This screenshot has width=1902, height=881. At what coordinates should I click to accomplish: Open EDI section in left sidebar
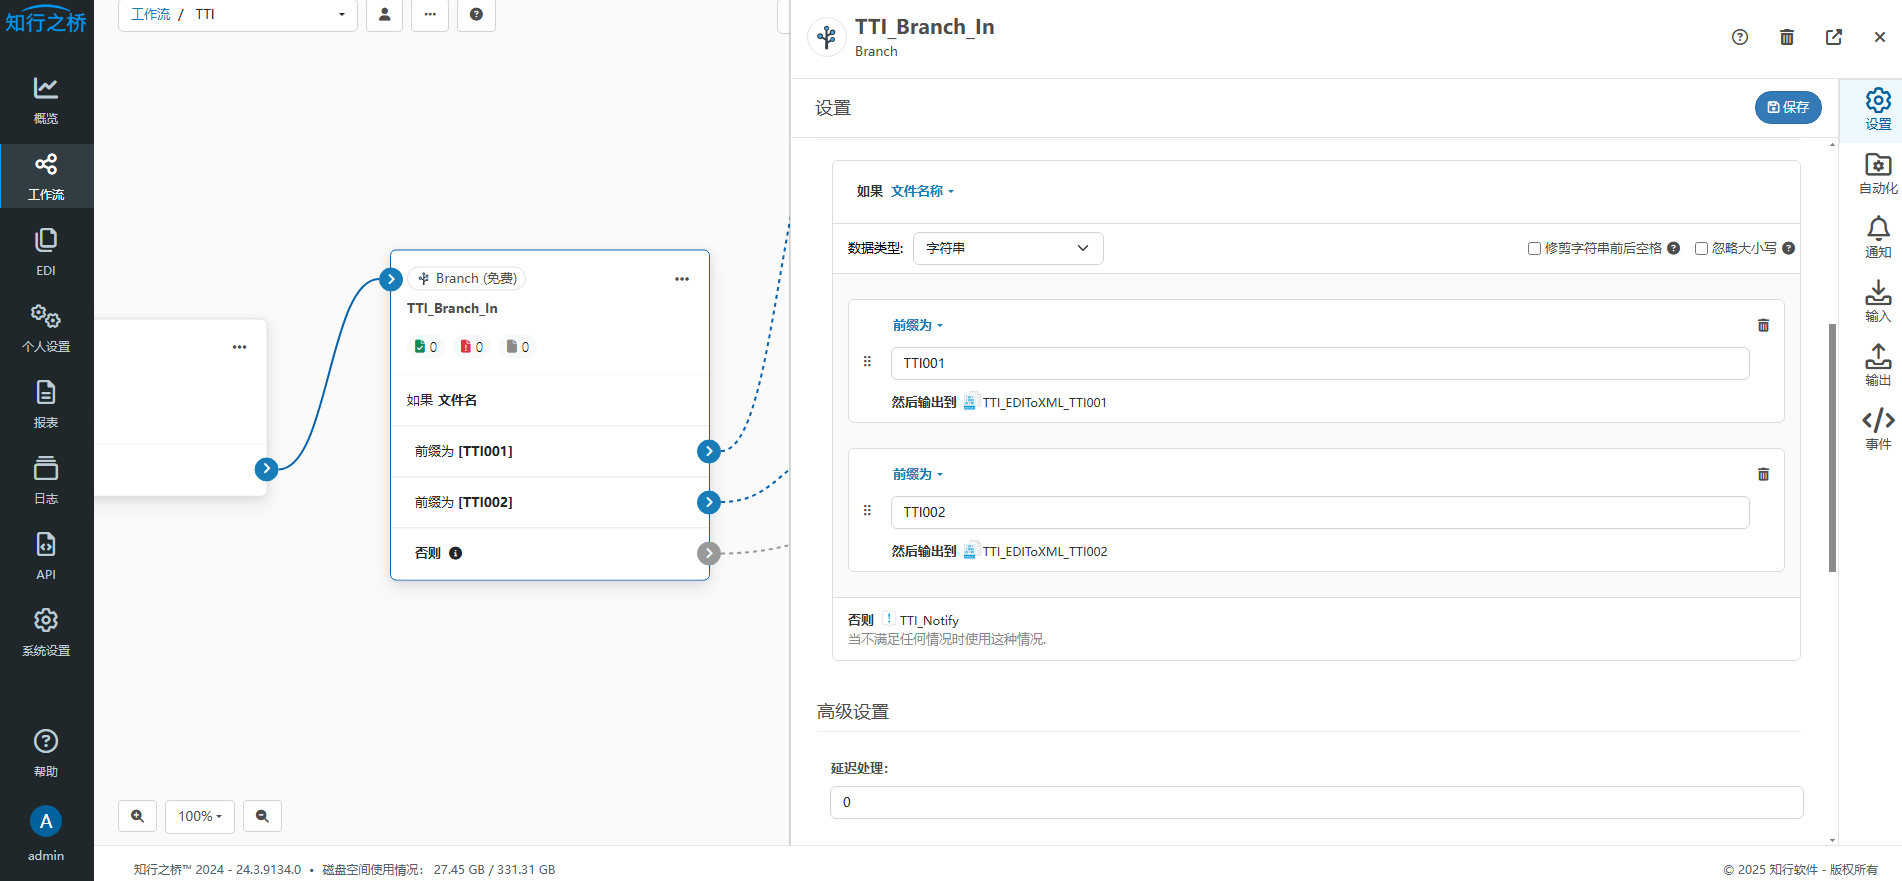click(x=46, y=251)
